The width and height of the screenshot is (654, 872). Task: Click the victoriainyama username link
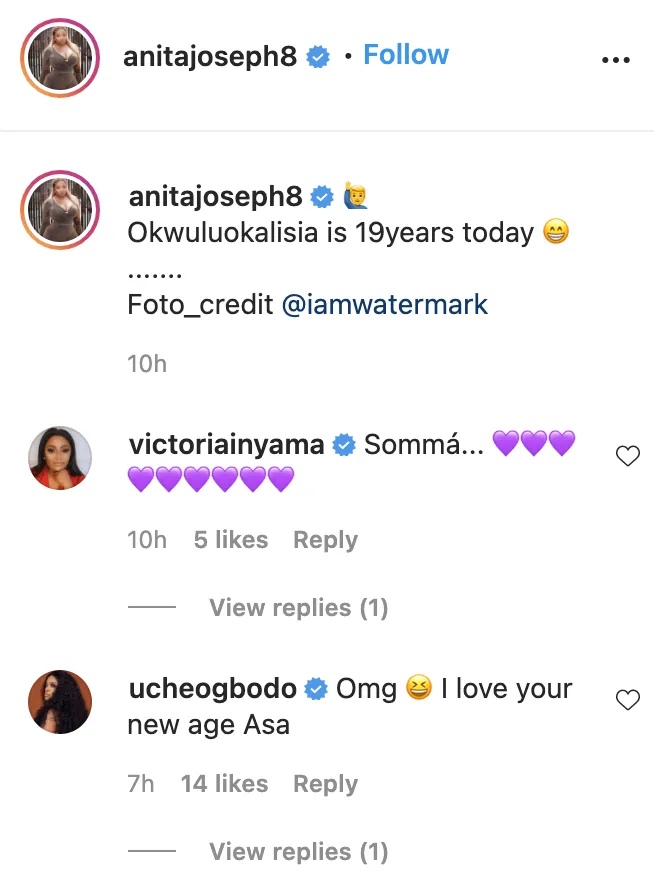pos(228,445)
